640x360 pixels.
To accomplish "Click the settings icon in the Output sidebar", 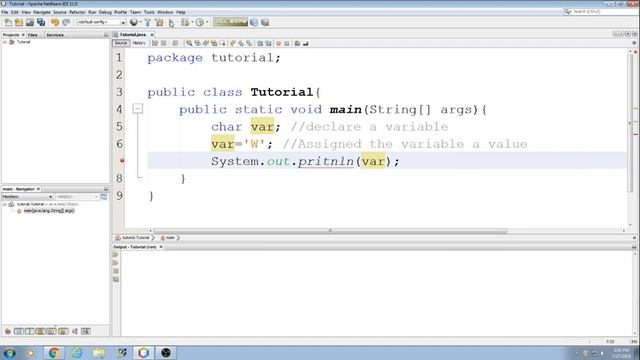I will tap(116, 280).
